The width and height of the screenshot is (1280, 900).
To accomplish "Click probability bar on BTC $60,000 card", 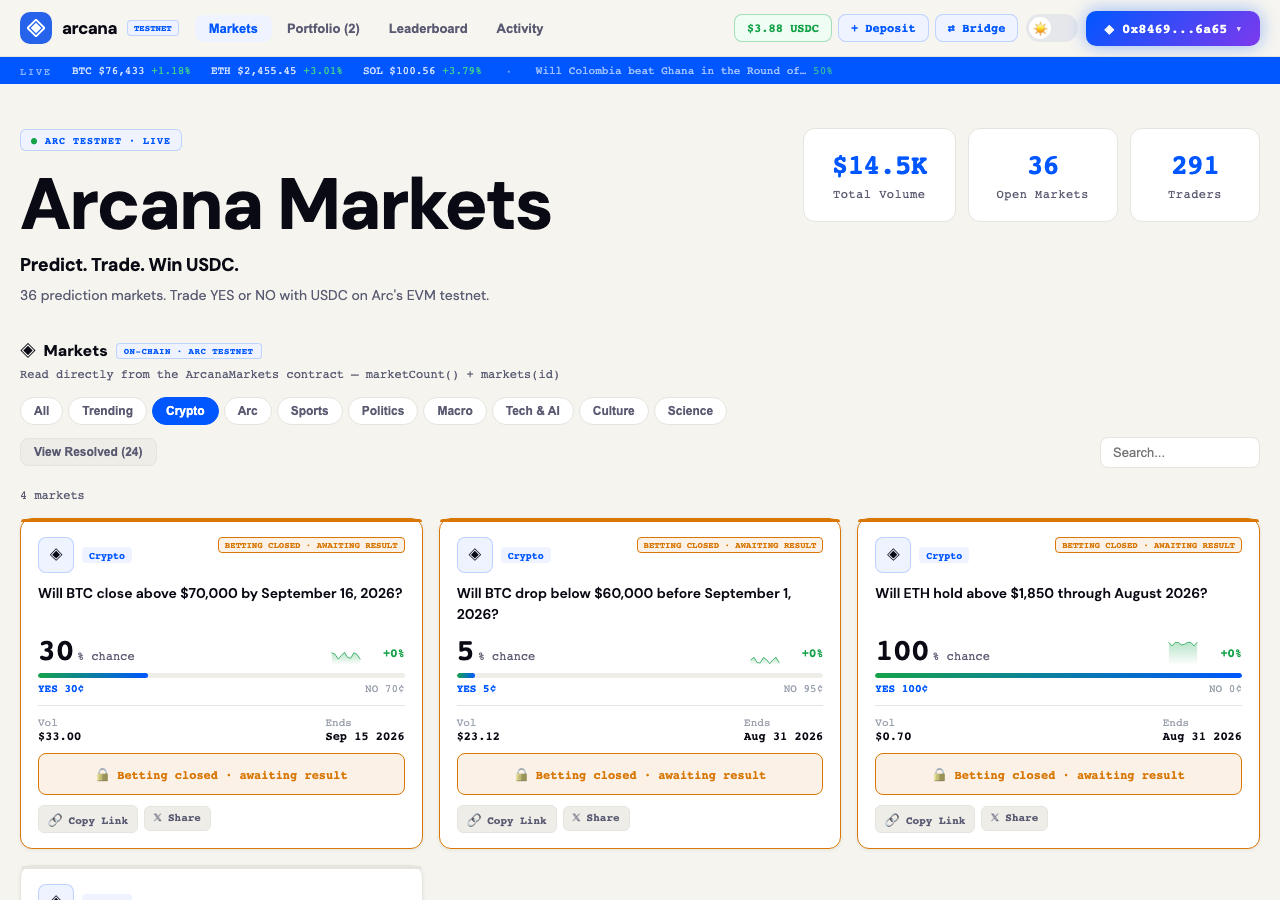I will tap(640, 676).
